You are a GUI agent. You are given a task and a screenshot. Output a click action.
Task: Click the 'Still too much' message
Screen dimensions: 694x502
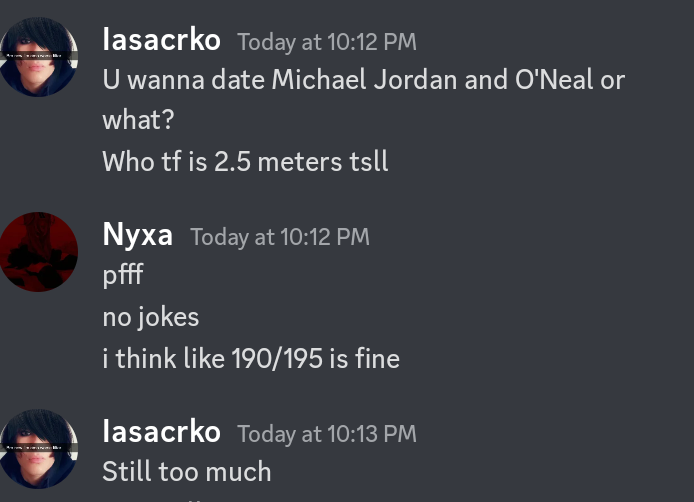tap(187, 471)
